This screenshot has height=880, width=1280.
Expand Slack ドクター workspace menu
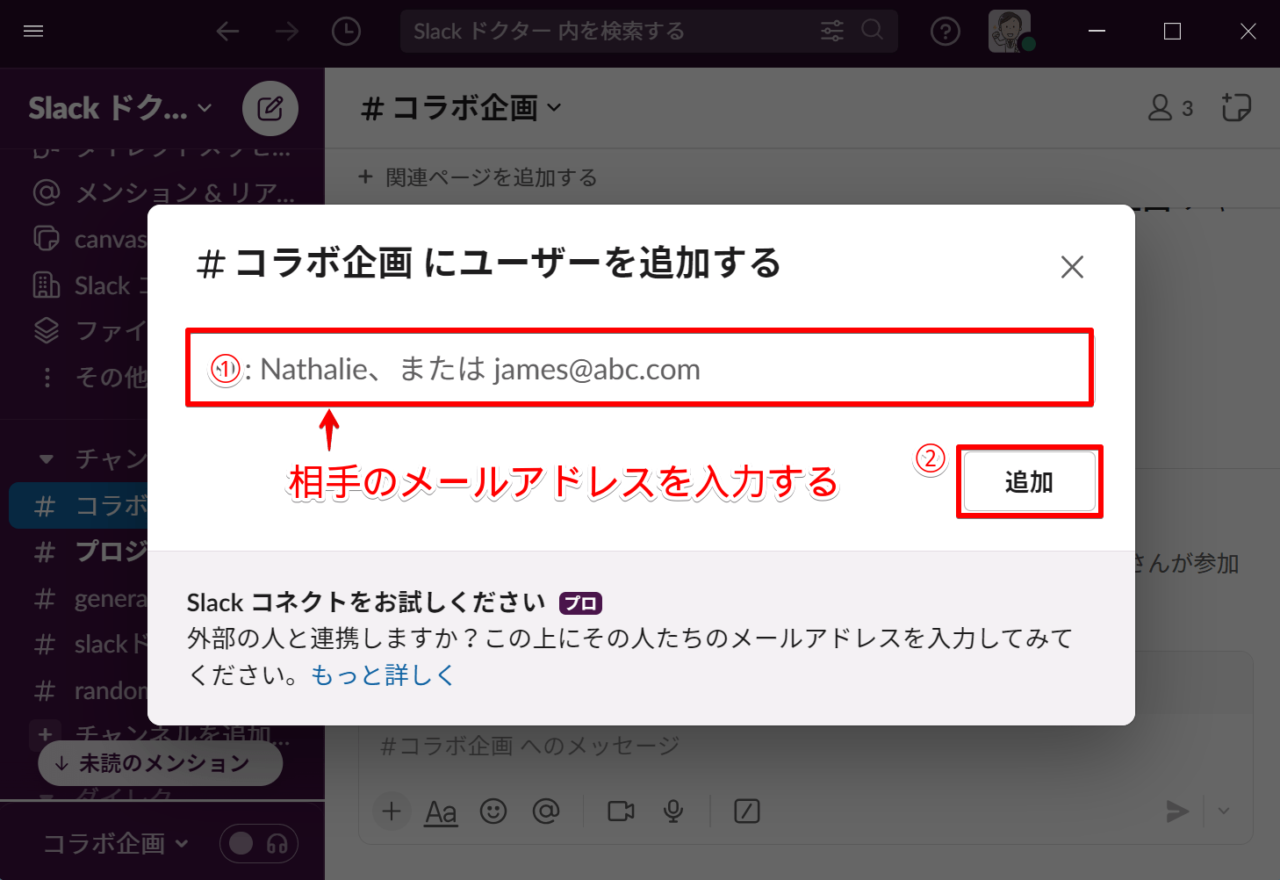[120, 108]
